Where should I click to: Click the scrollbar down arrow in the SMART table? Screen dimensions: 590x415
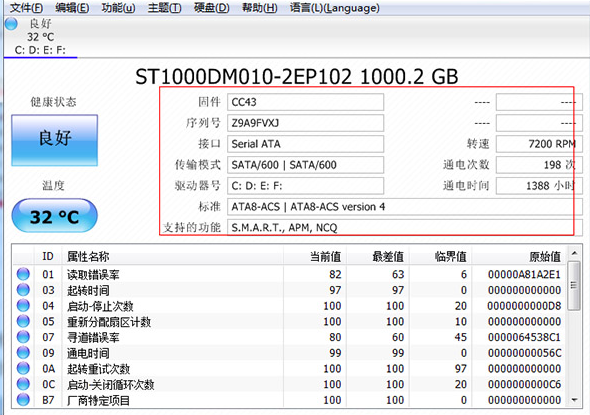click(574, 400)
